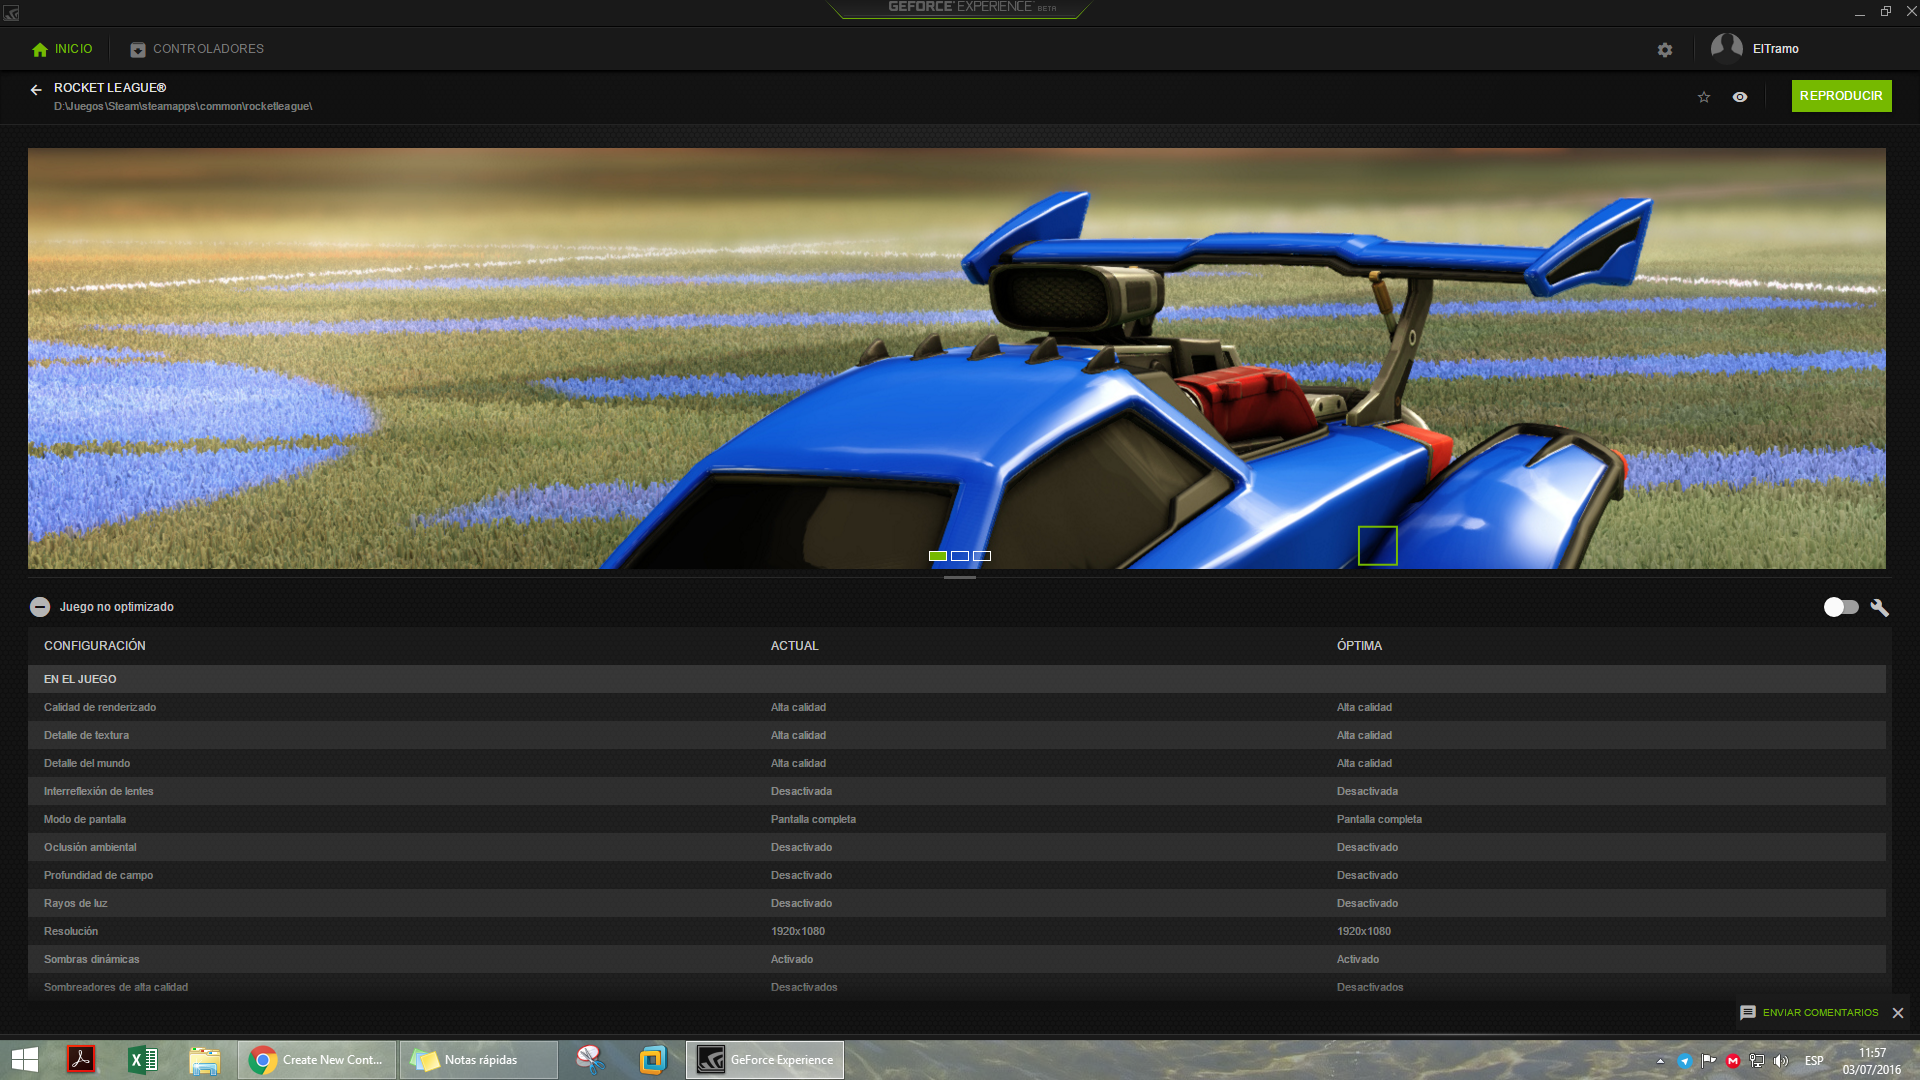Viewport: 1920px width, 1080px height.
Task: Show third screenshot via carousel indicator
Action: point(982,556)
